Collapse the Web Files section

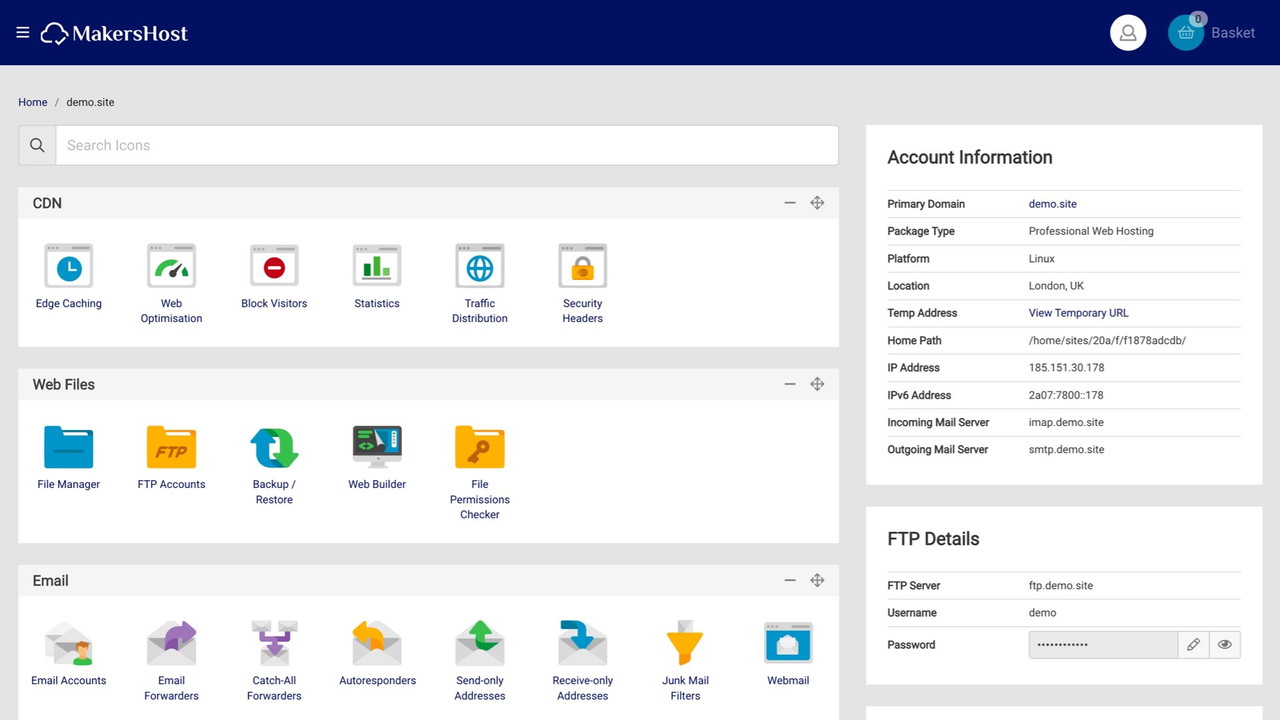pyautogui.click(x=790, y=384)
